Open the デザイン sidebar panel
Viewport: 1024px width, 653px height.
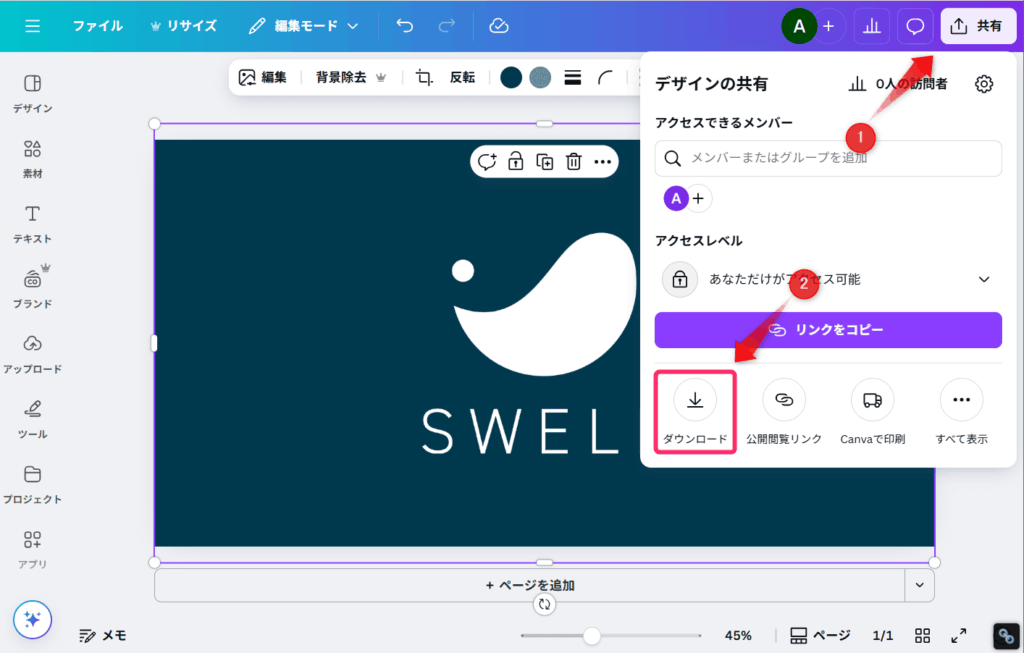33,94
